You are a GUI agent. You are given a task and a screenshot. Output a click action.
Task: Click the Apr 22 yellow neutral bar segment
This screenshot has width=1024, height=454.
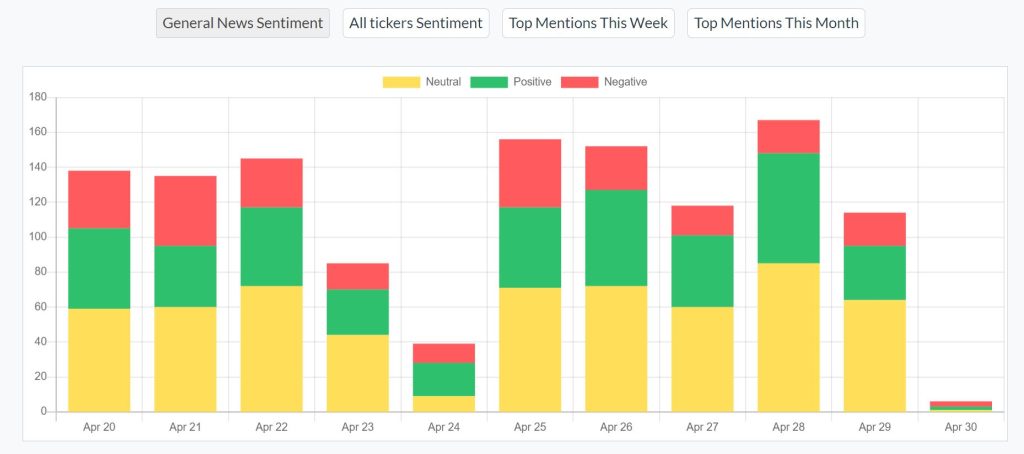point(271,348)
